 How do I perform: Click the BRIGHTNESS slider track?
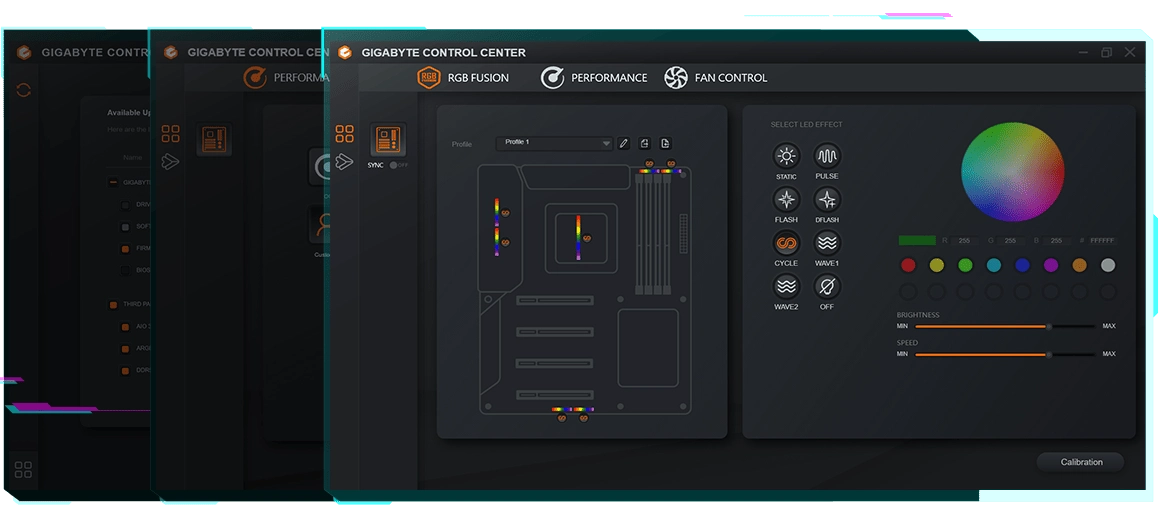click(x=1004, y=326)
